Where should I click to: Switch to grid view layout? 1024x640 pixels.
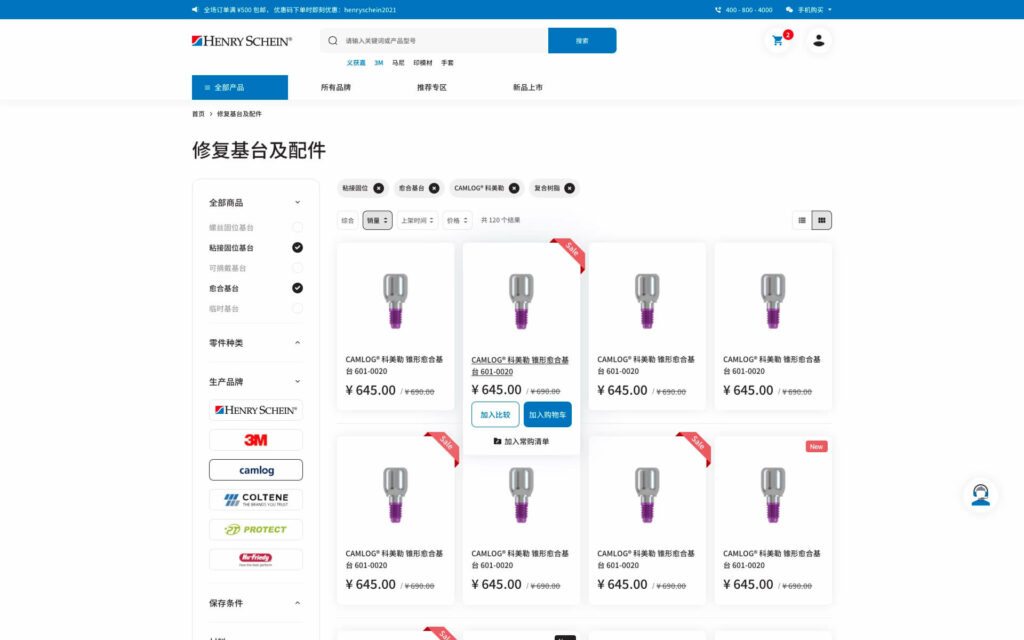coord(822,220)
